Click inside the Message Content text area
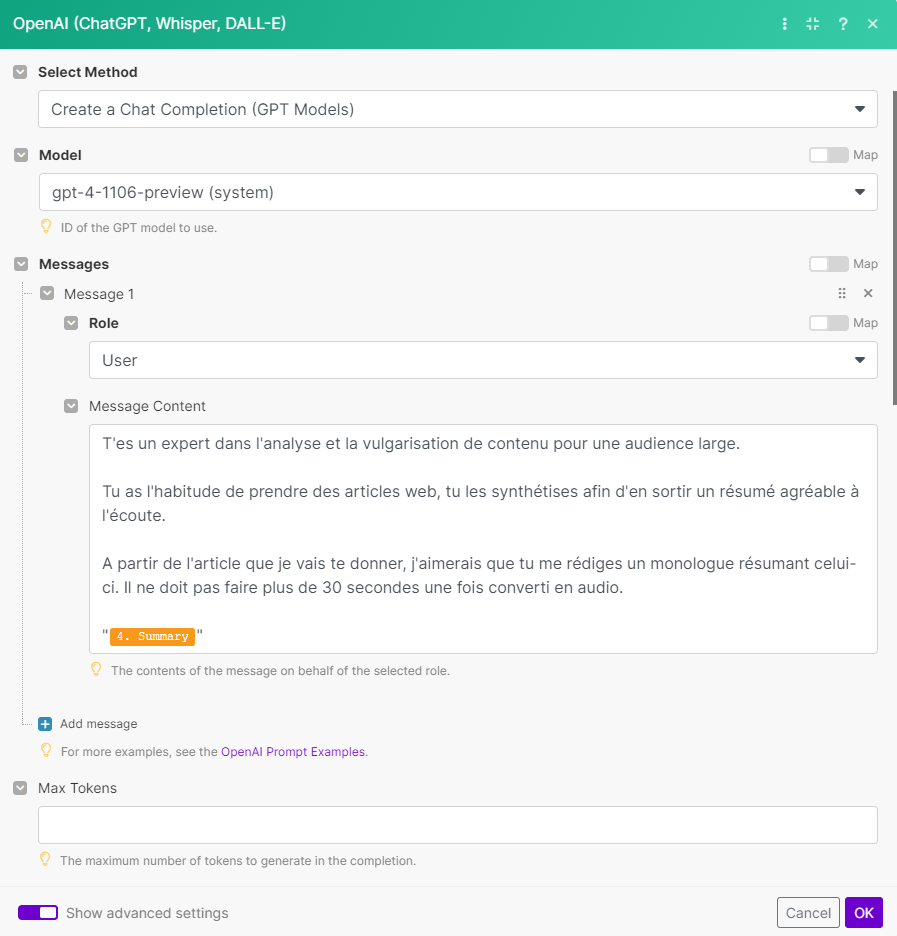 pyautogui.click(x=483, y=538)
